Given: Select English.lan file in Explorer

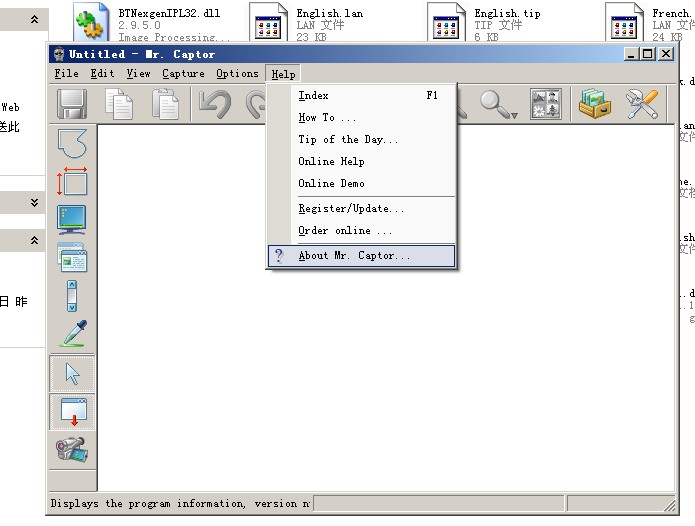Looking at the screenshot, I should pos(306,22).
